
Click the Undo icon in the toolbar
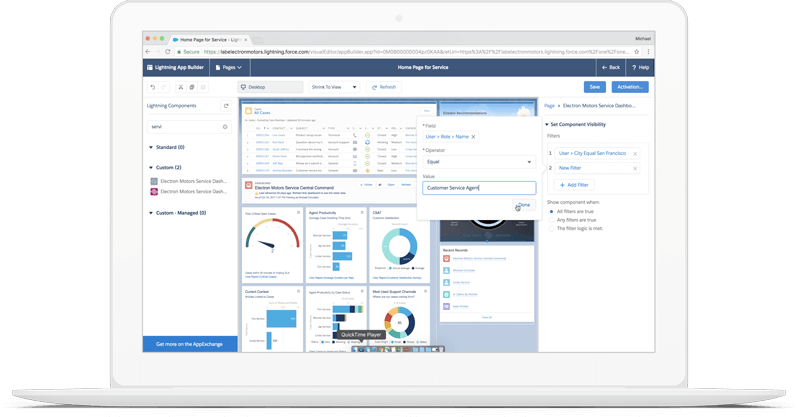coord(153,87)
